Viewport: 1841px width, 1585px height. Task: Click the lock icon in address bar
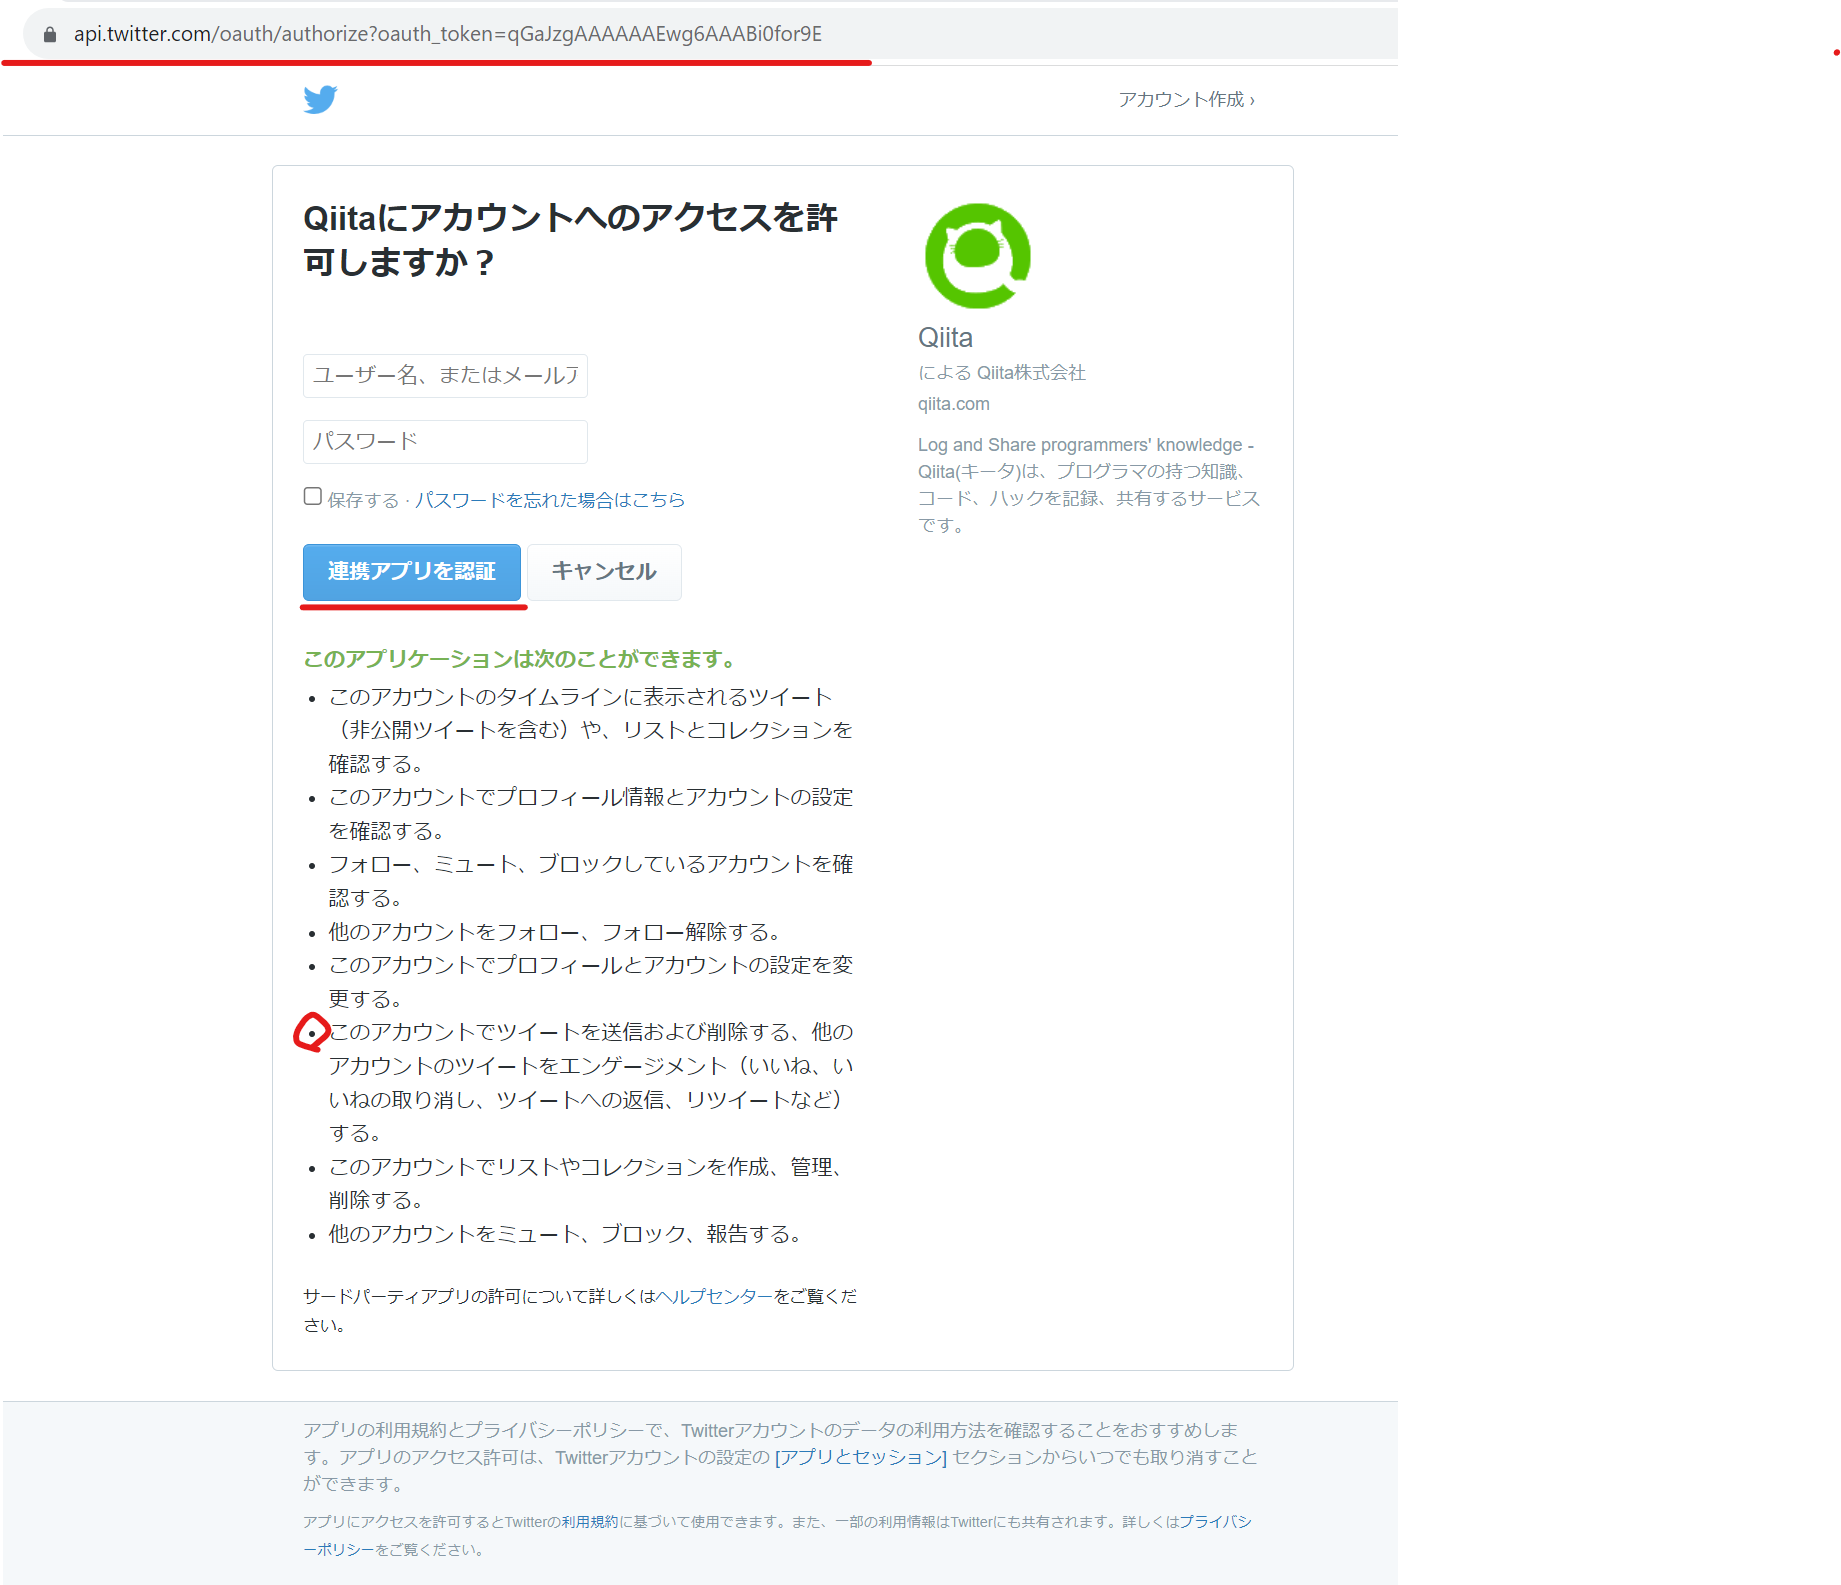tap(50, 35)
